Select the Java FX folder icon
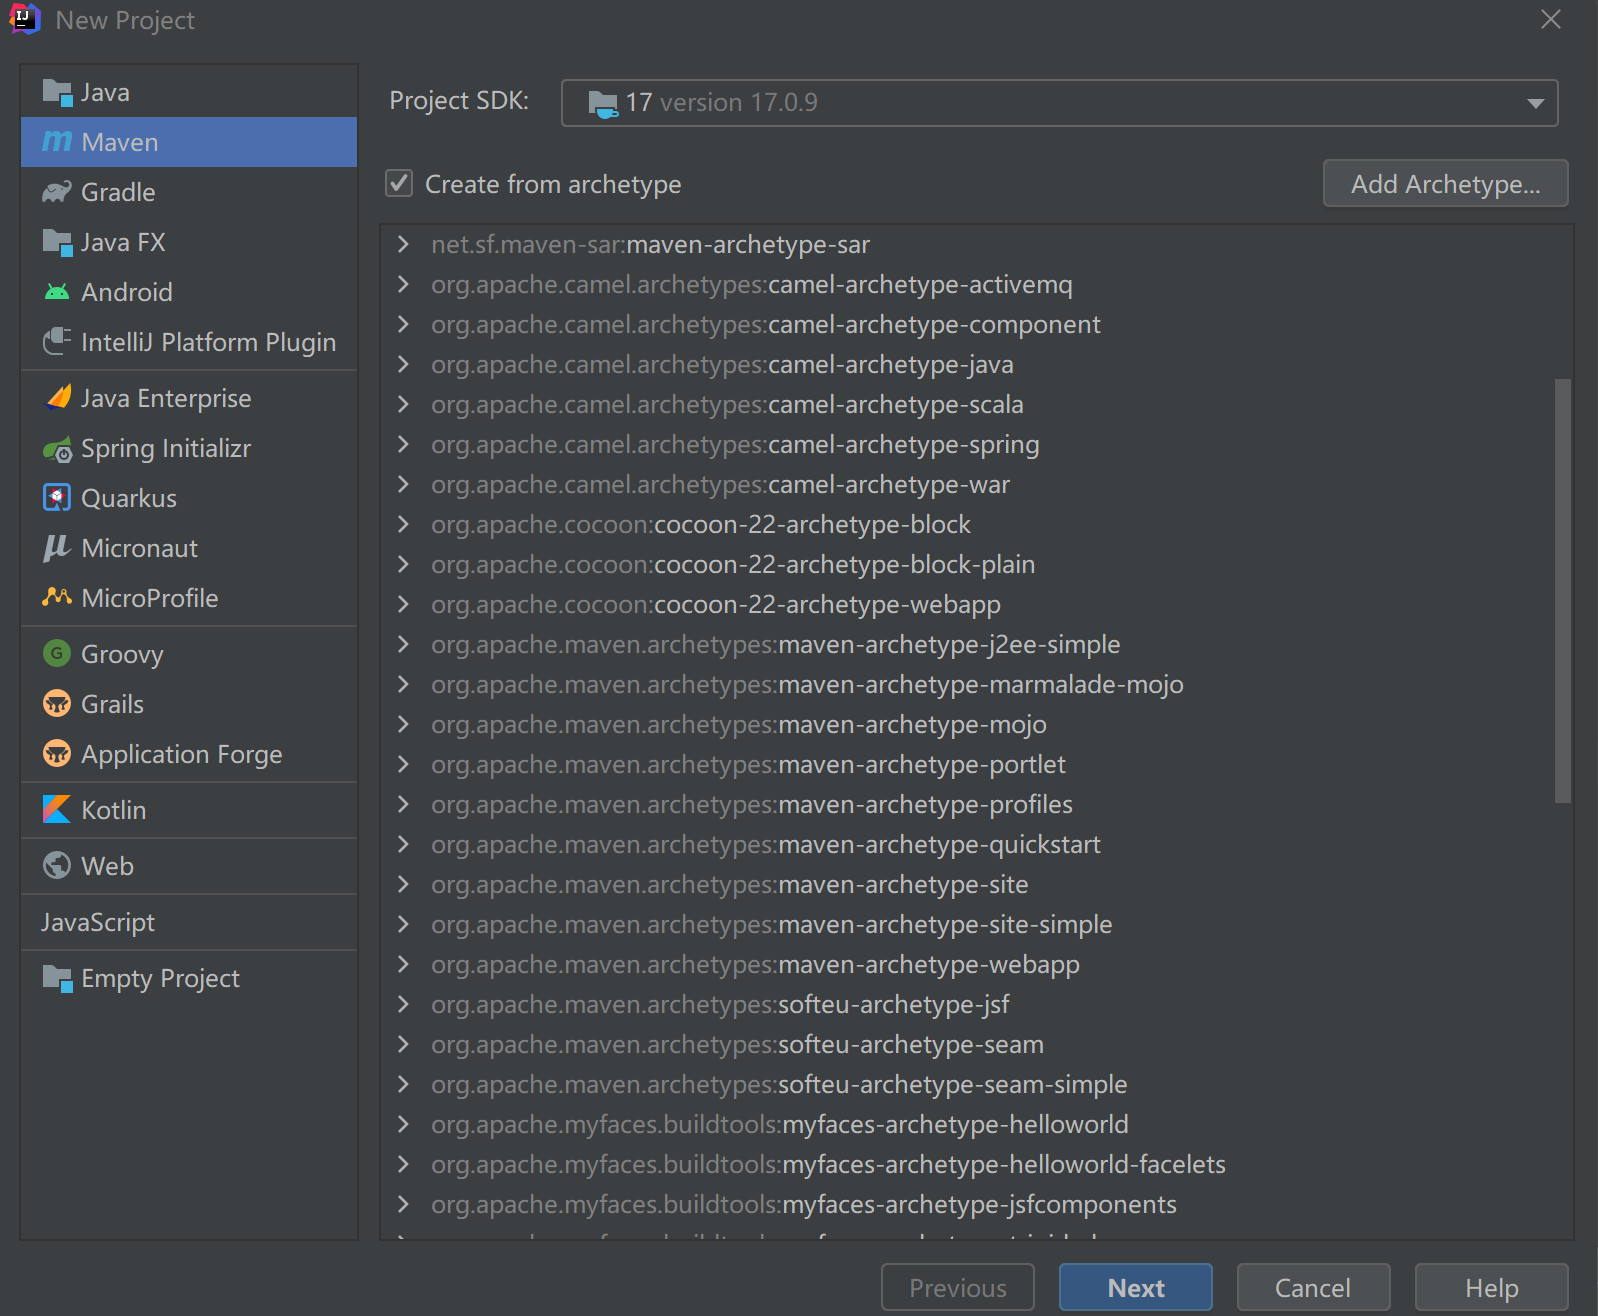 point(57,242)
